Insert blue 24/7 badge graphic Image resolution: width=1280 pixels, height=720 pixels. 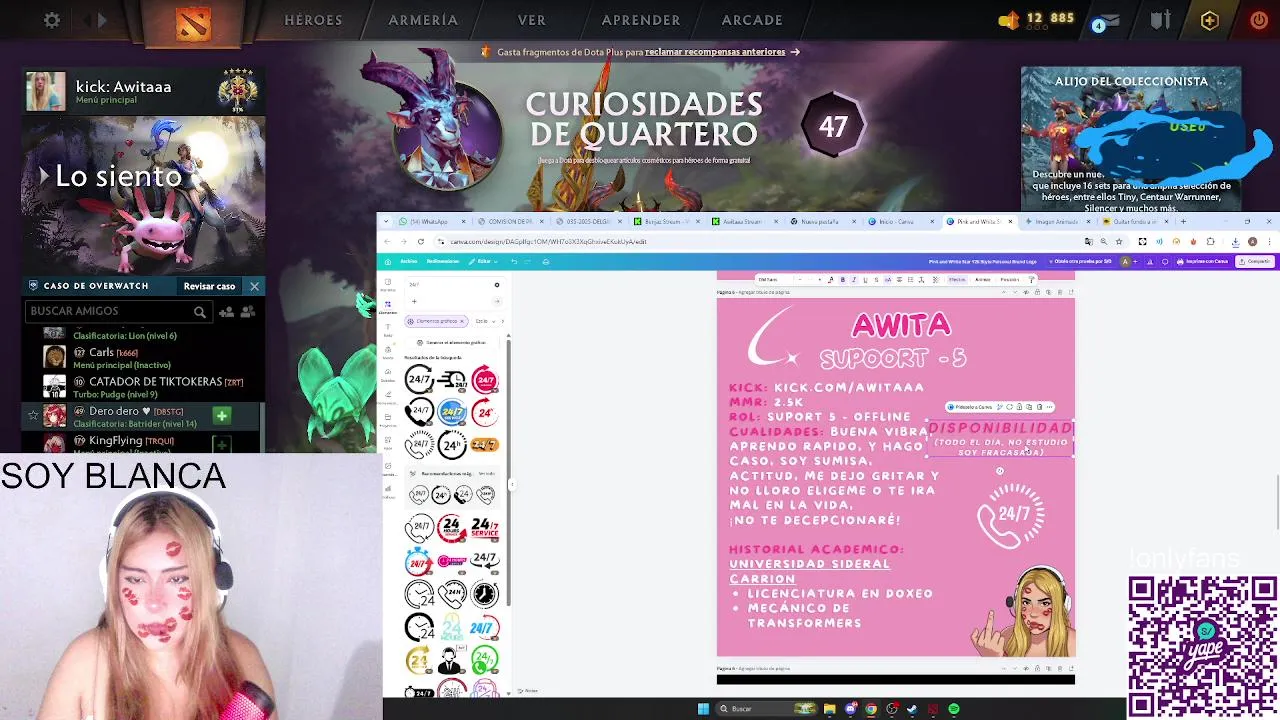click(x=452, y=412)
